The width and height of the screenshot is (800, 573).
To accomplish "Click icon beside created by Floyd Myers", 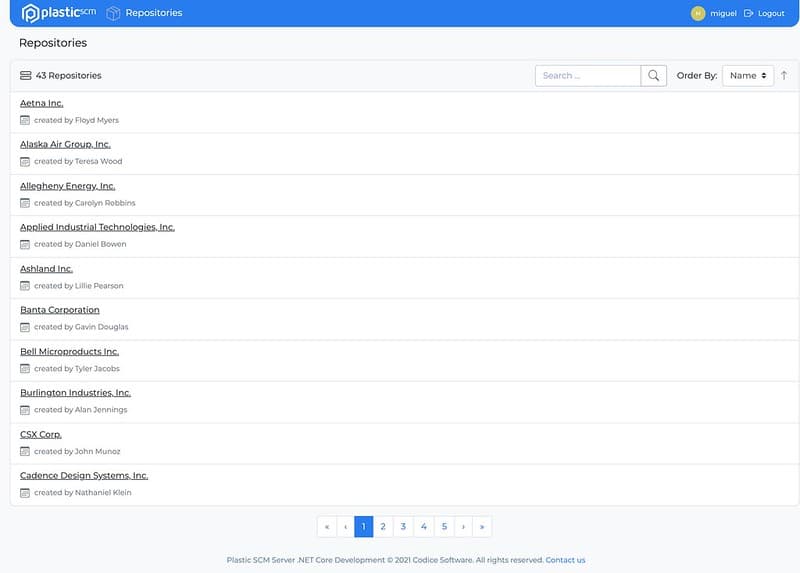I will [x=25, y=120].
